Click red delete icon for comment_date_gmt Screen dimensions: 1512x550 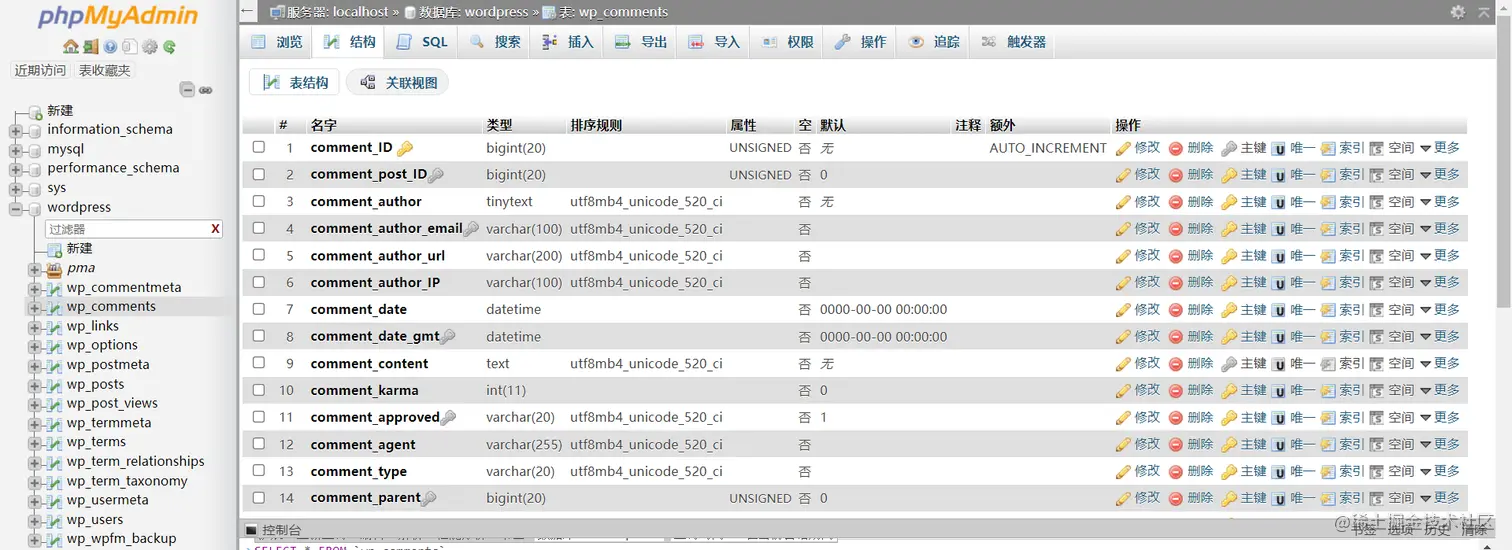coord(1176,337)
